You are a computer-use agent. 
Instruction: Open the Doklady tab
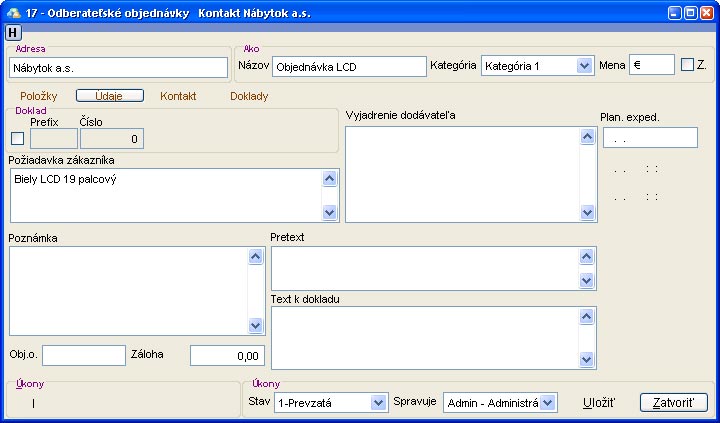click(249, 96)
